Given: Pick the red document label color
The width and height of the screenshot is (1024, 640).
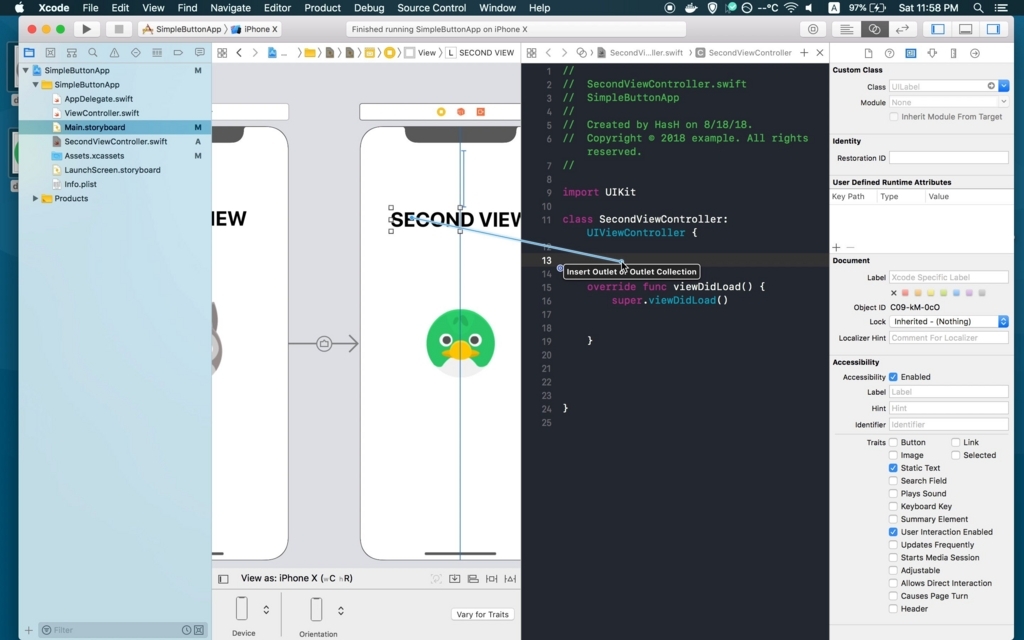Looking at the screenshot, I should pyautogui.click(x=905, y=293).
